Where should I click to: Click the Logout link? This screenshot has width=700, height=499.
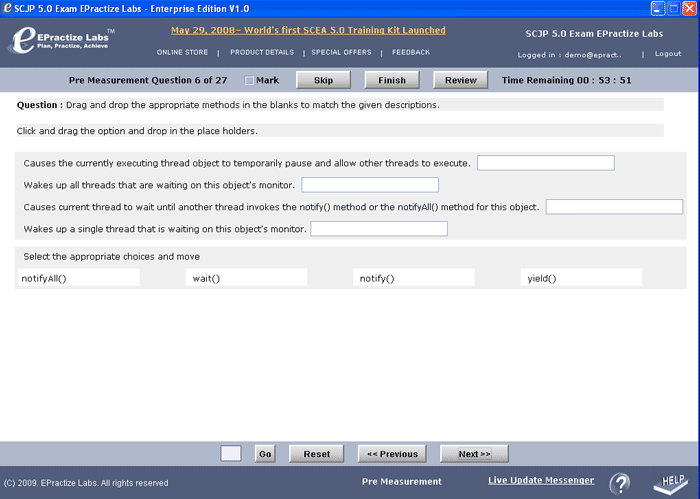point(668,54)
